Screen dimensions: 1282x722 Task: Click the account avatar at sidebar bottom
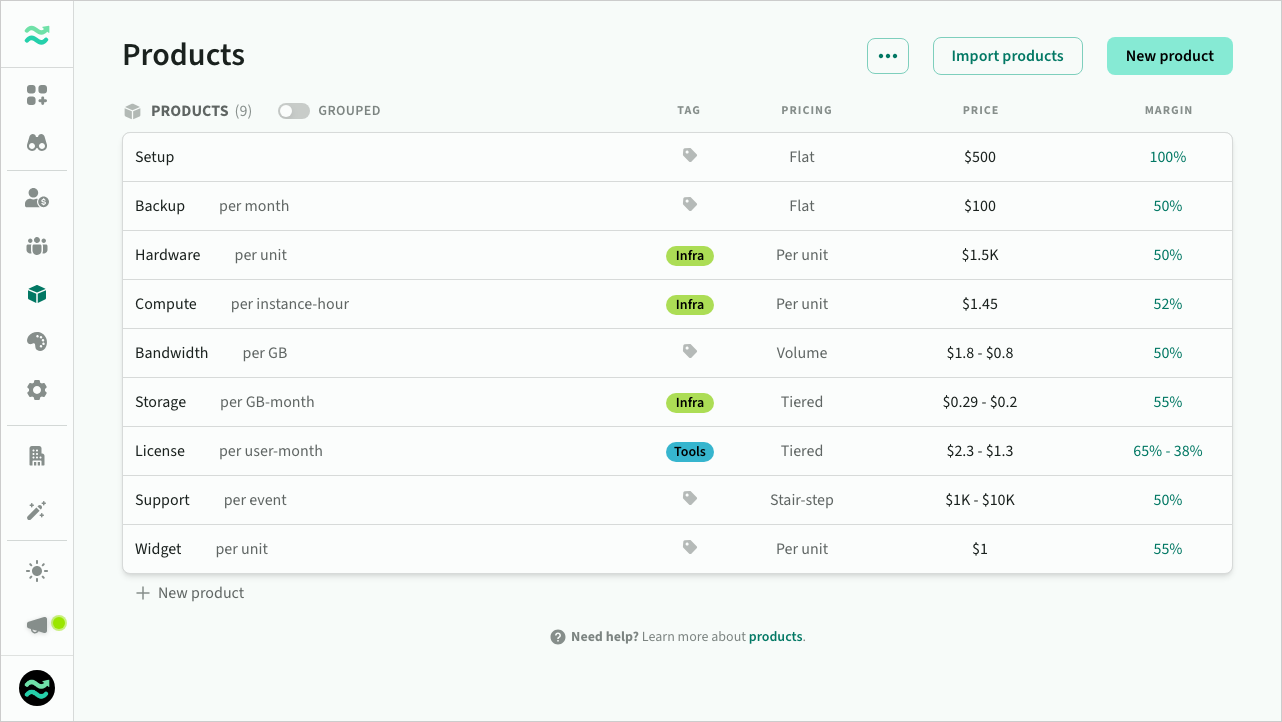tap(37, 688)
